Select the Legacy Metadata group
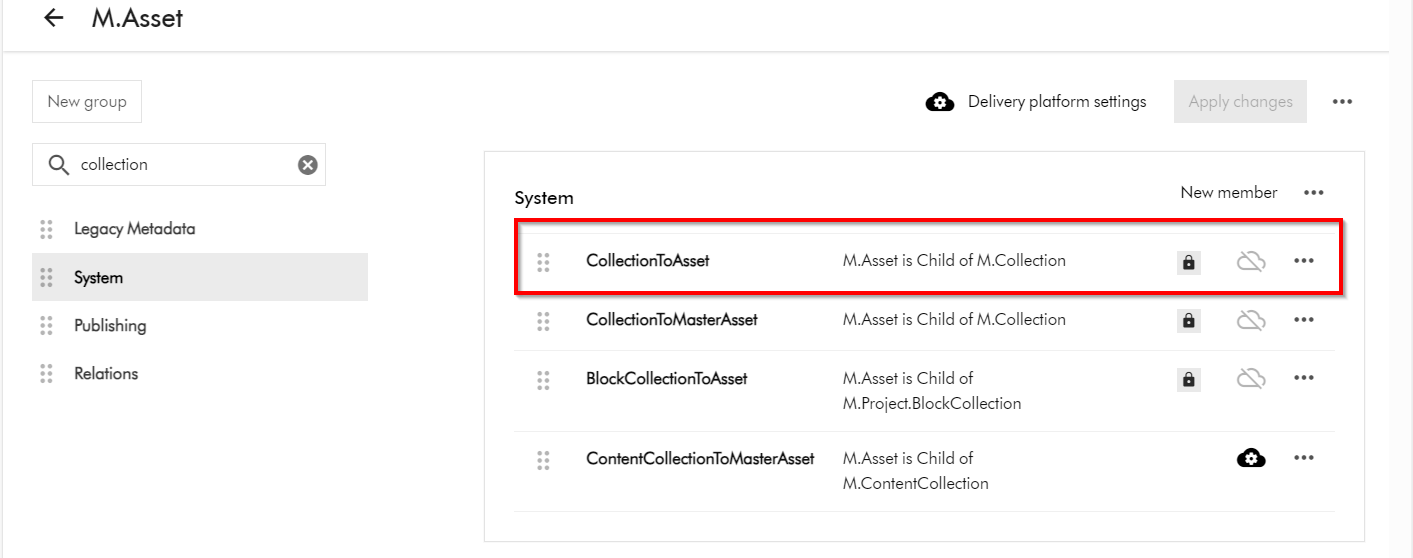This screenshot has width=1413, height=558. point(134,229)
